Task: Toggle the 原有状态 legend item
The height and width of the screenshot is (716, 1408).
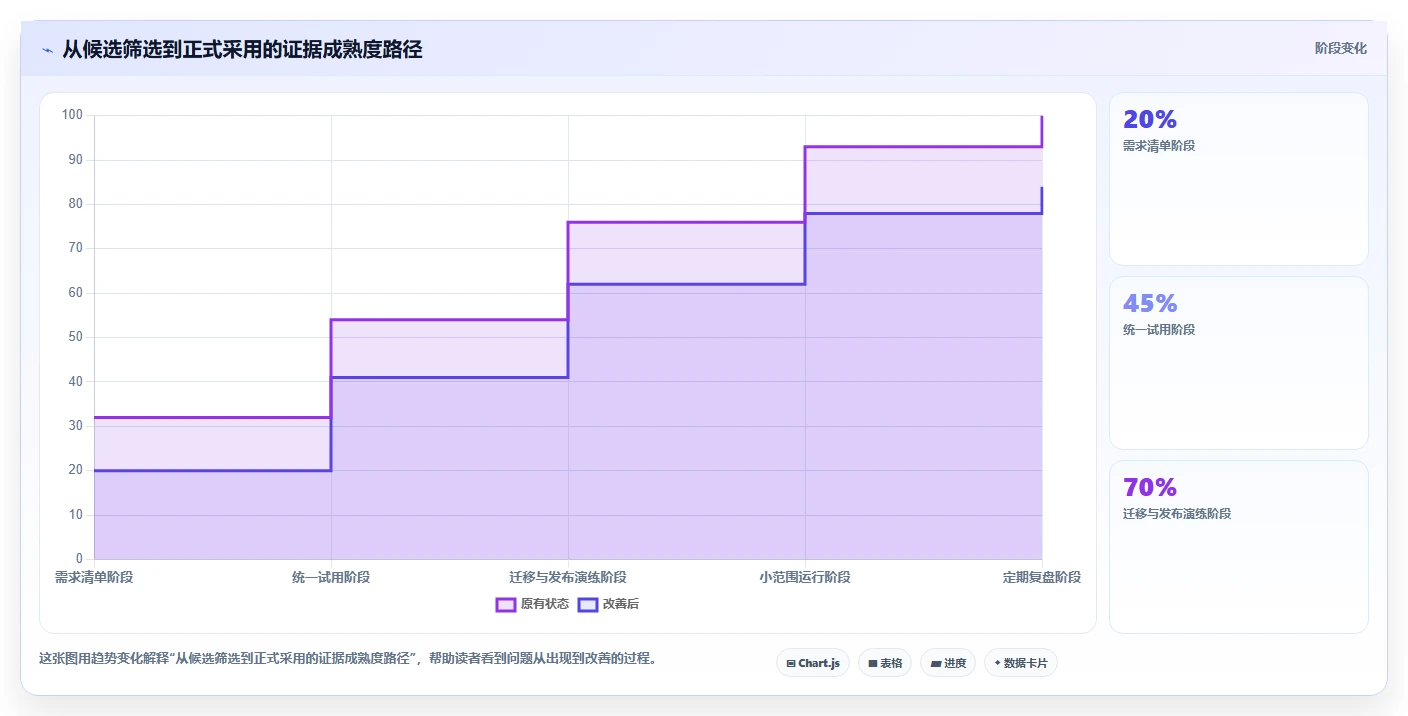Action: [532, 604]
